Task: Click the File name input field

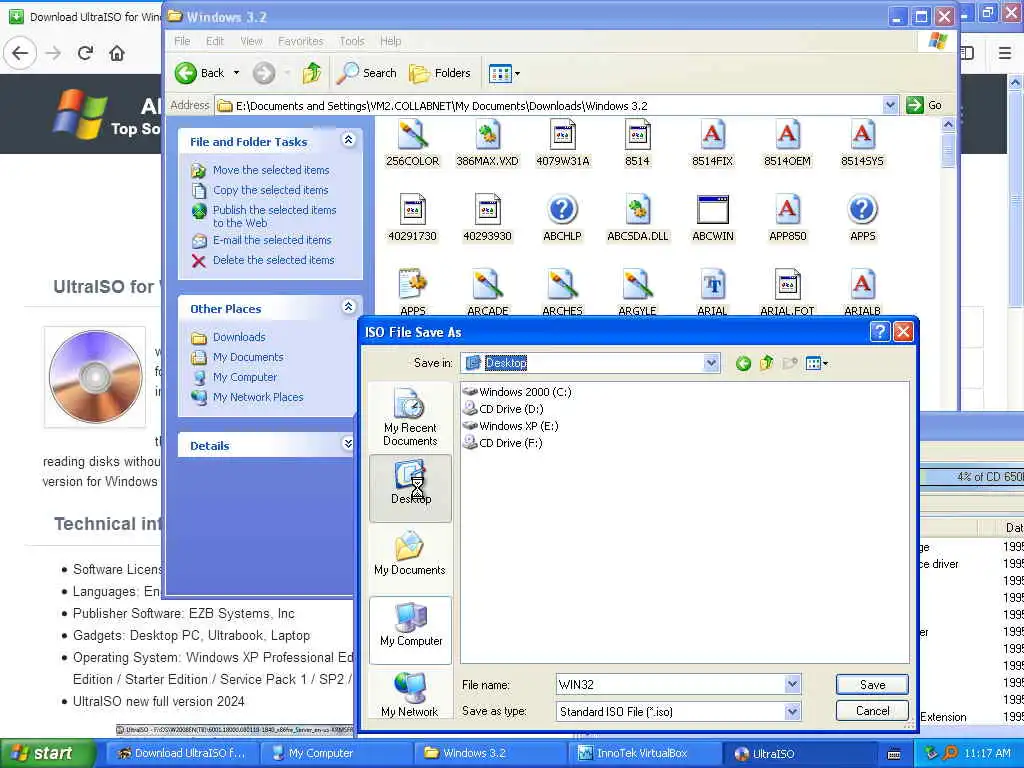Action: (671, 684)
